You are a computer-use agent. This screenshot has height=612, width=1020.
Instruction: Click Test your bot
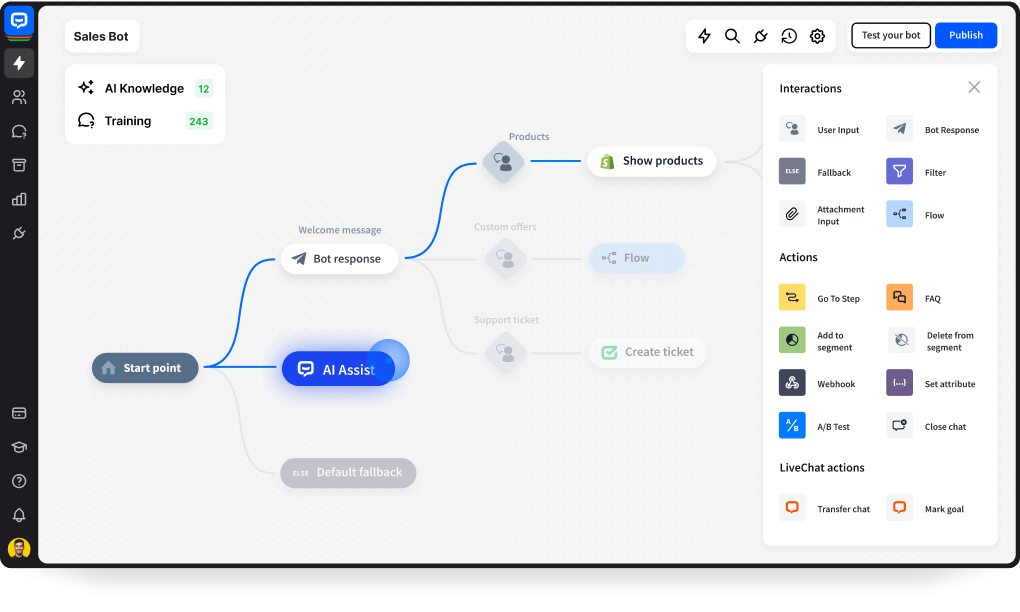(890, 35)
